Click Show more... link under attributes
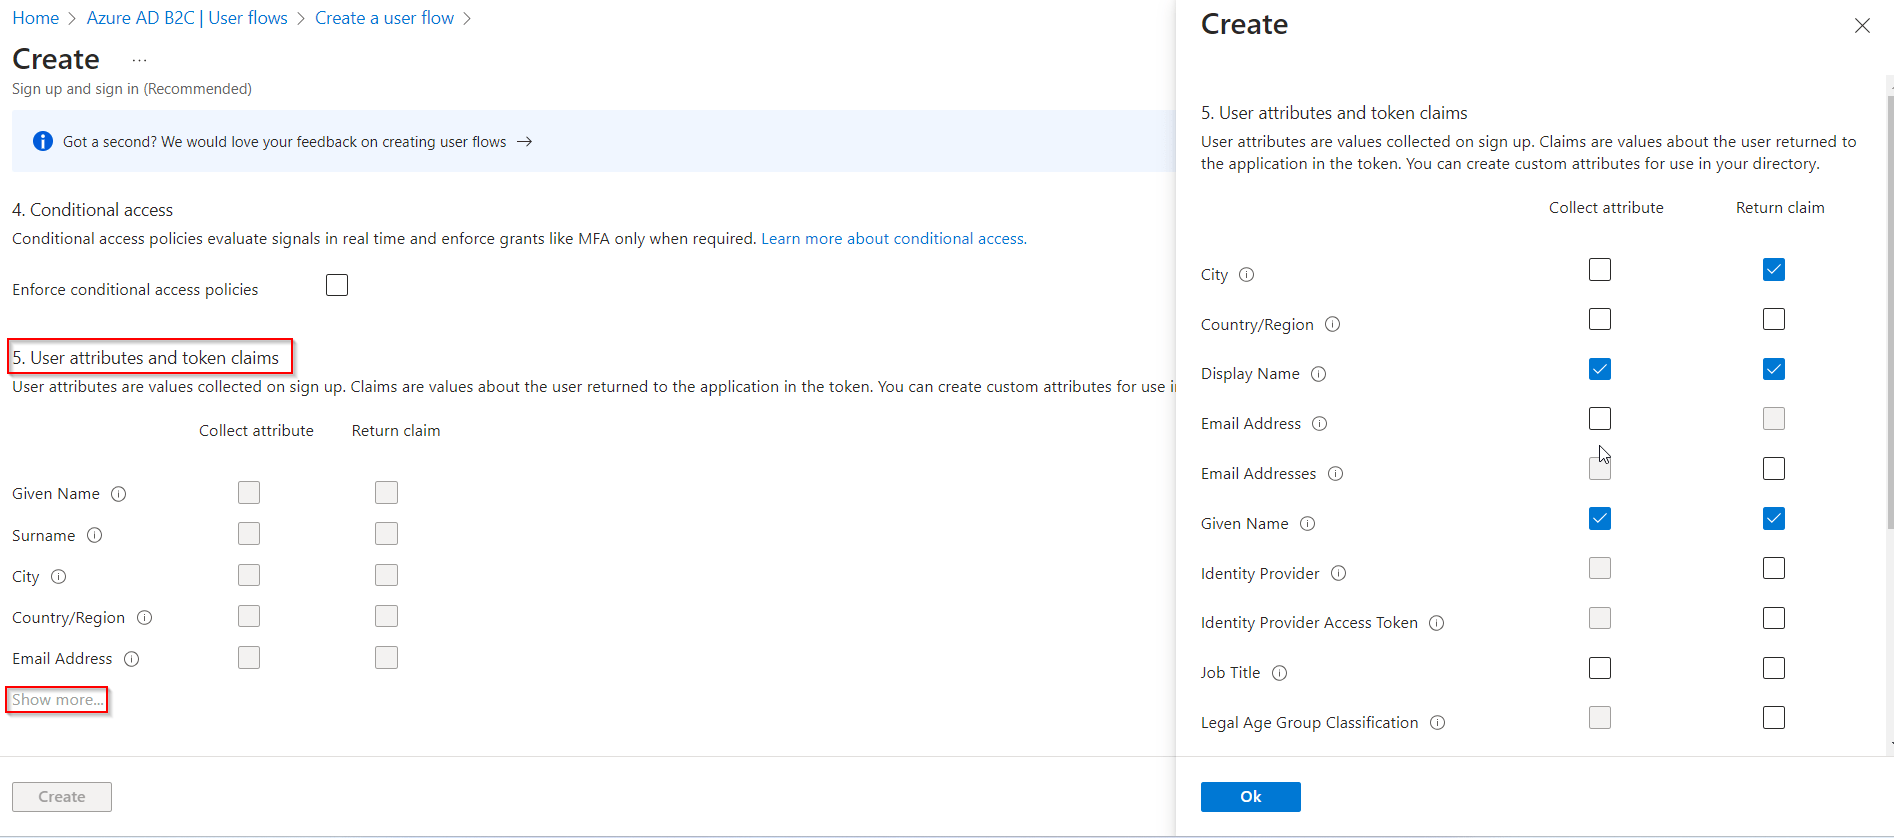 (x=57, y=700)
